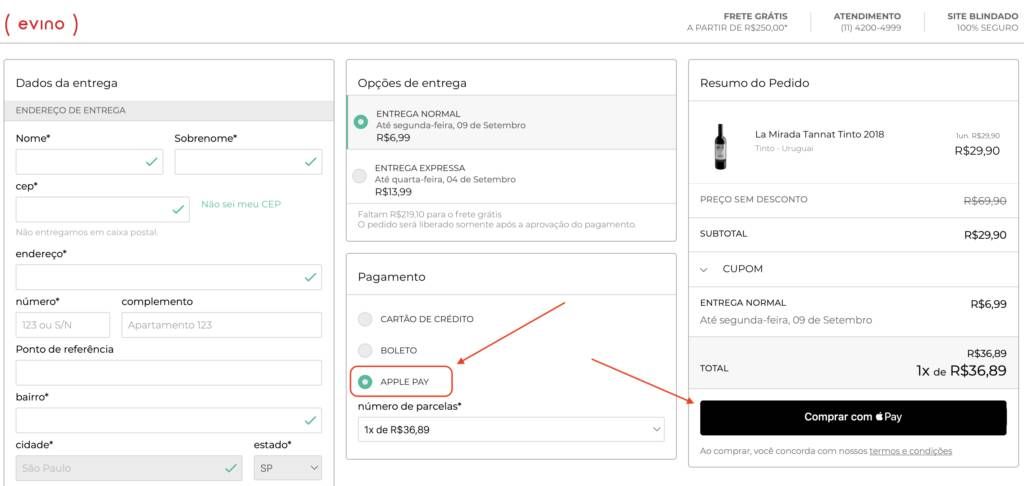The width and height of the screenshot is (1024, 486).
Task: Open the evino logo homepage link
Action: click(x=41, y=24)
